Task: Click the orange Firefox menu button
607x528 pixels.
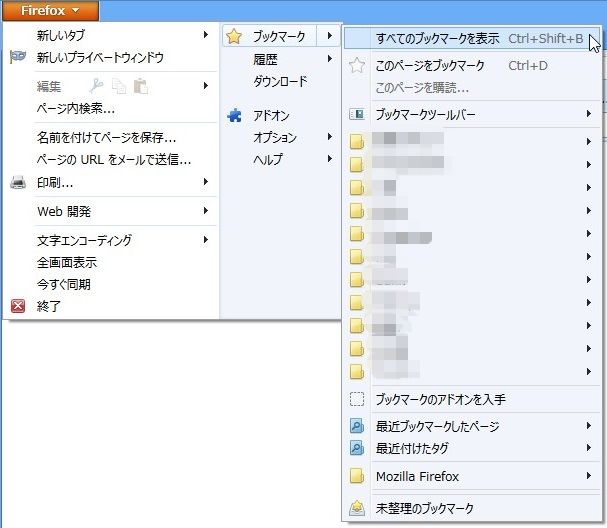Action: point(50,10)
